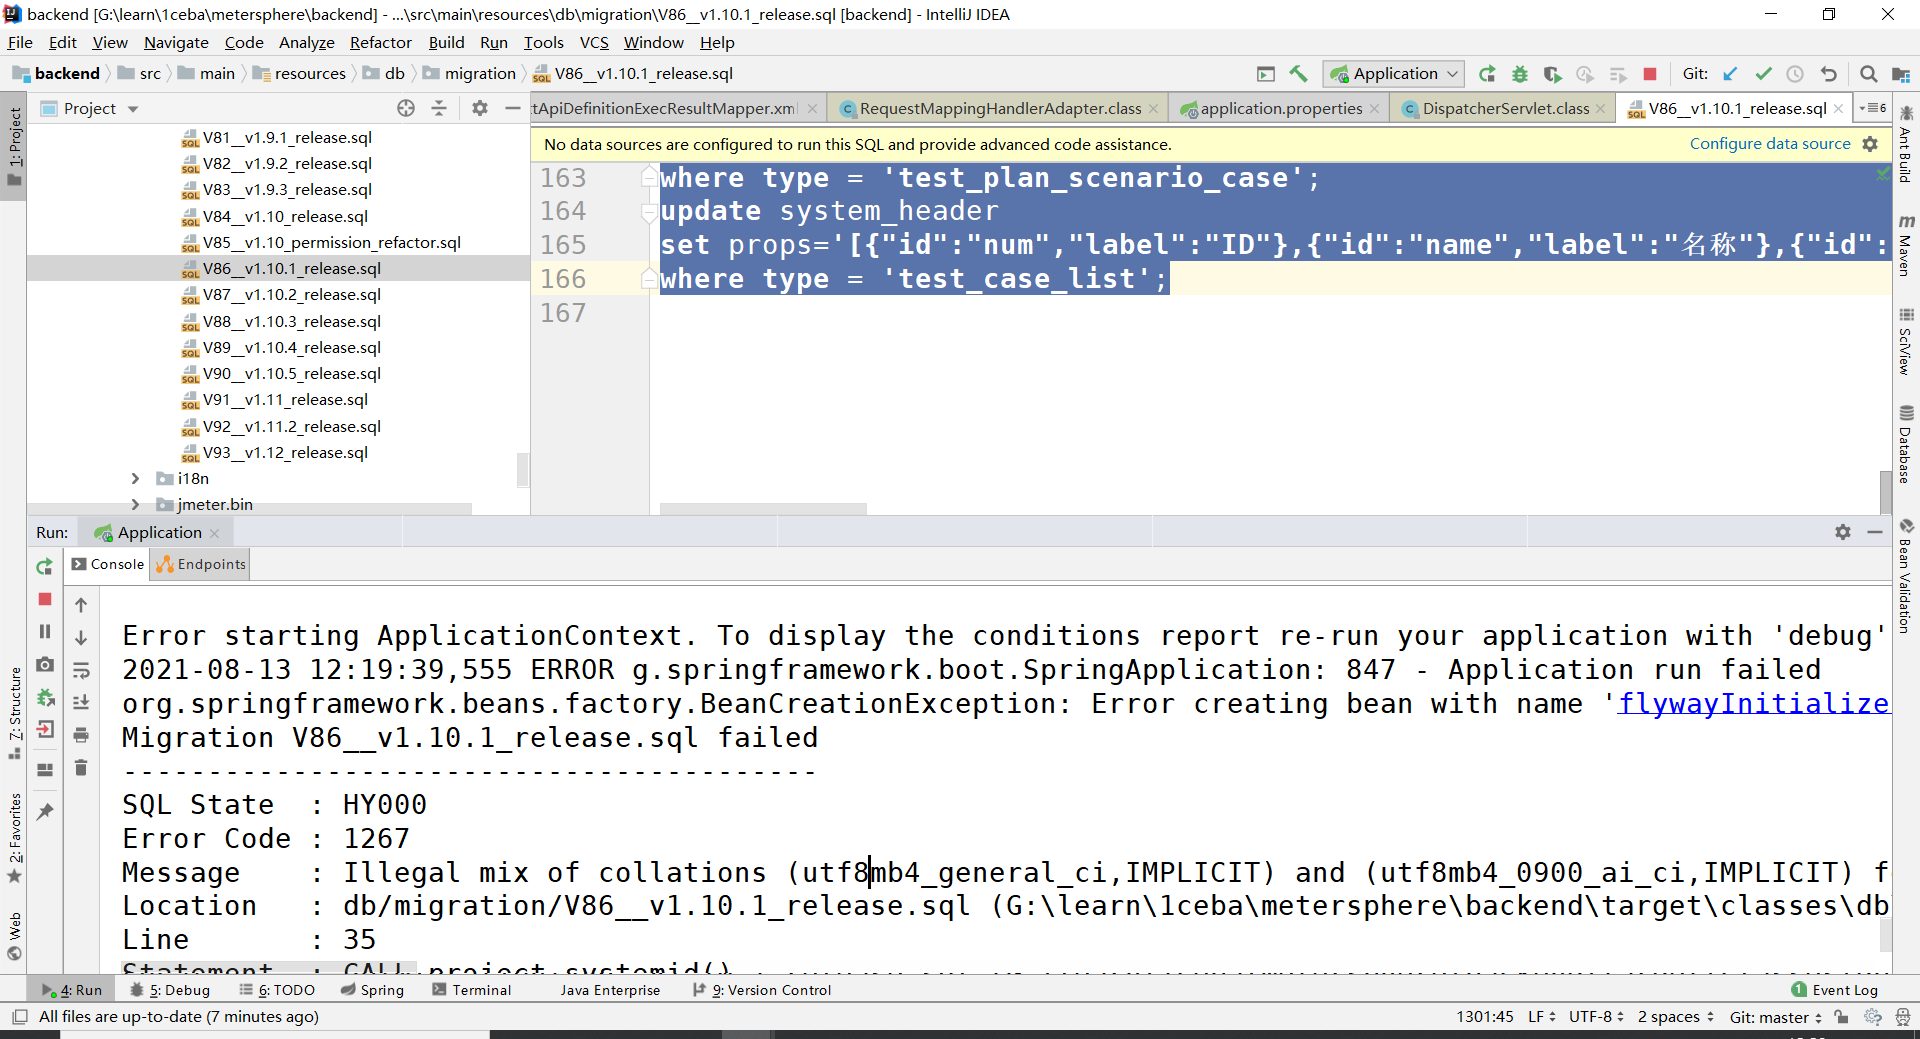Screen dimensions: 1920x1039
Task: Toggle the Structure tool window
Action: coord(14,712)
